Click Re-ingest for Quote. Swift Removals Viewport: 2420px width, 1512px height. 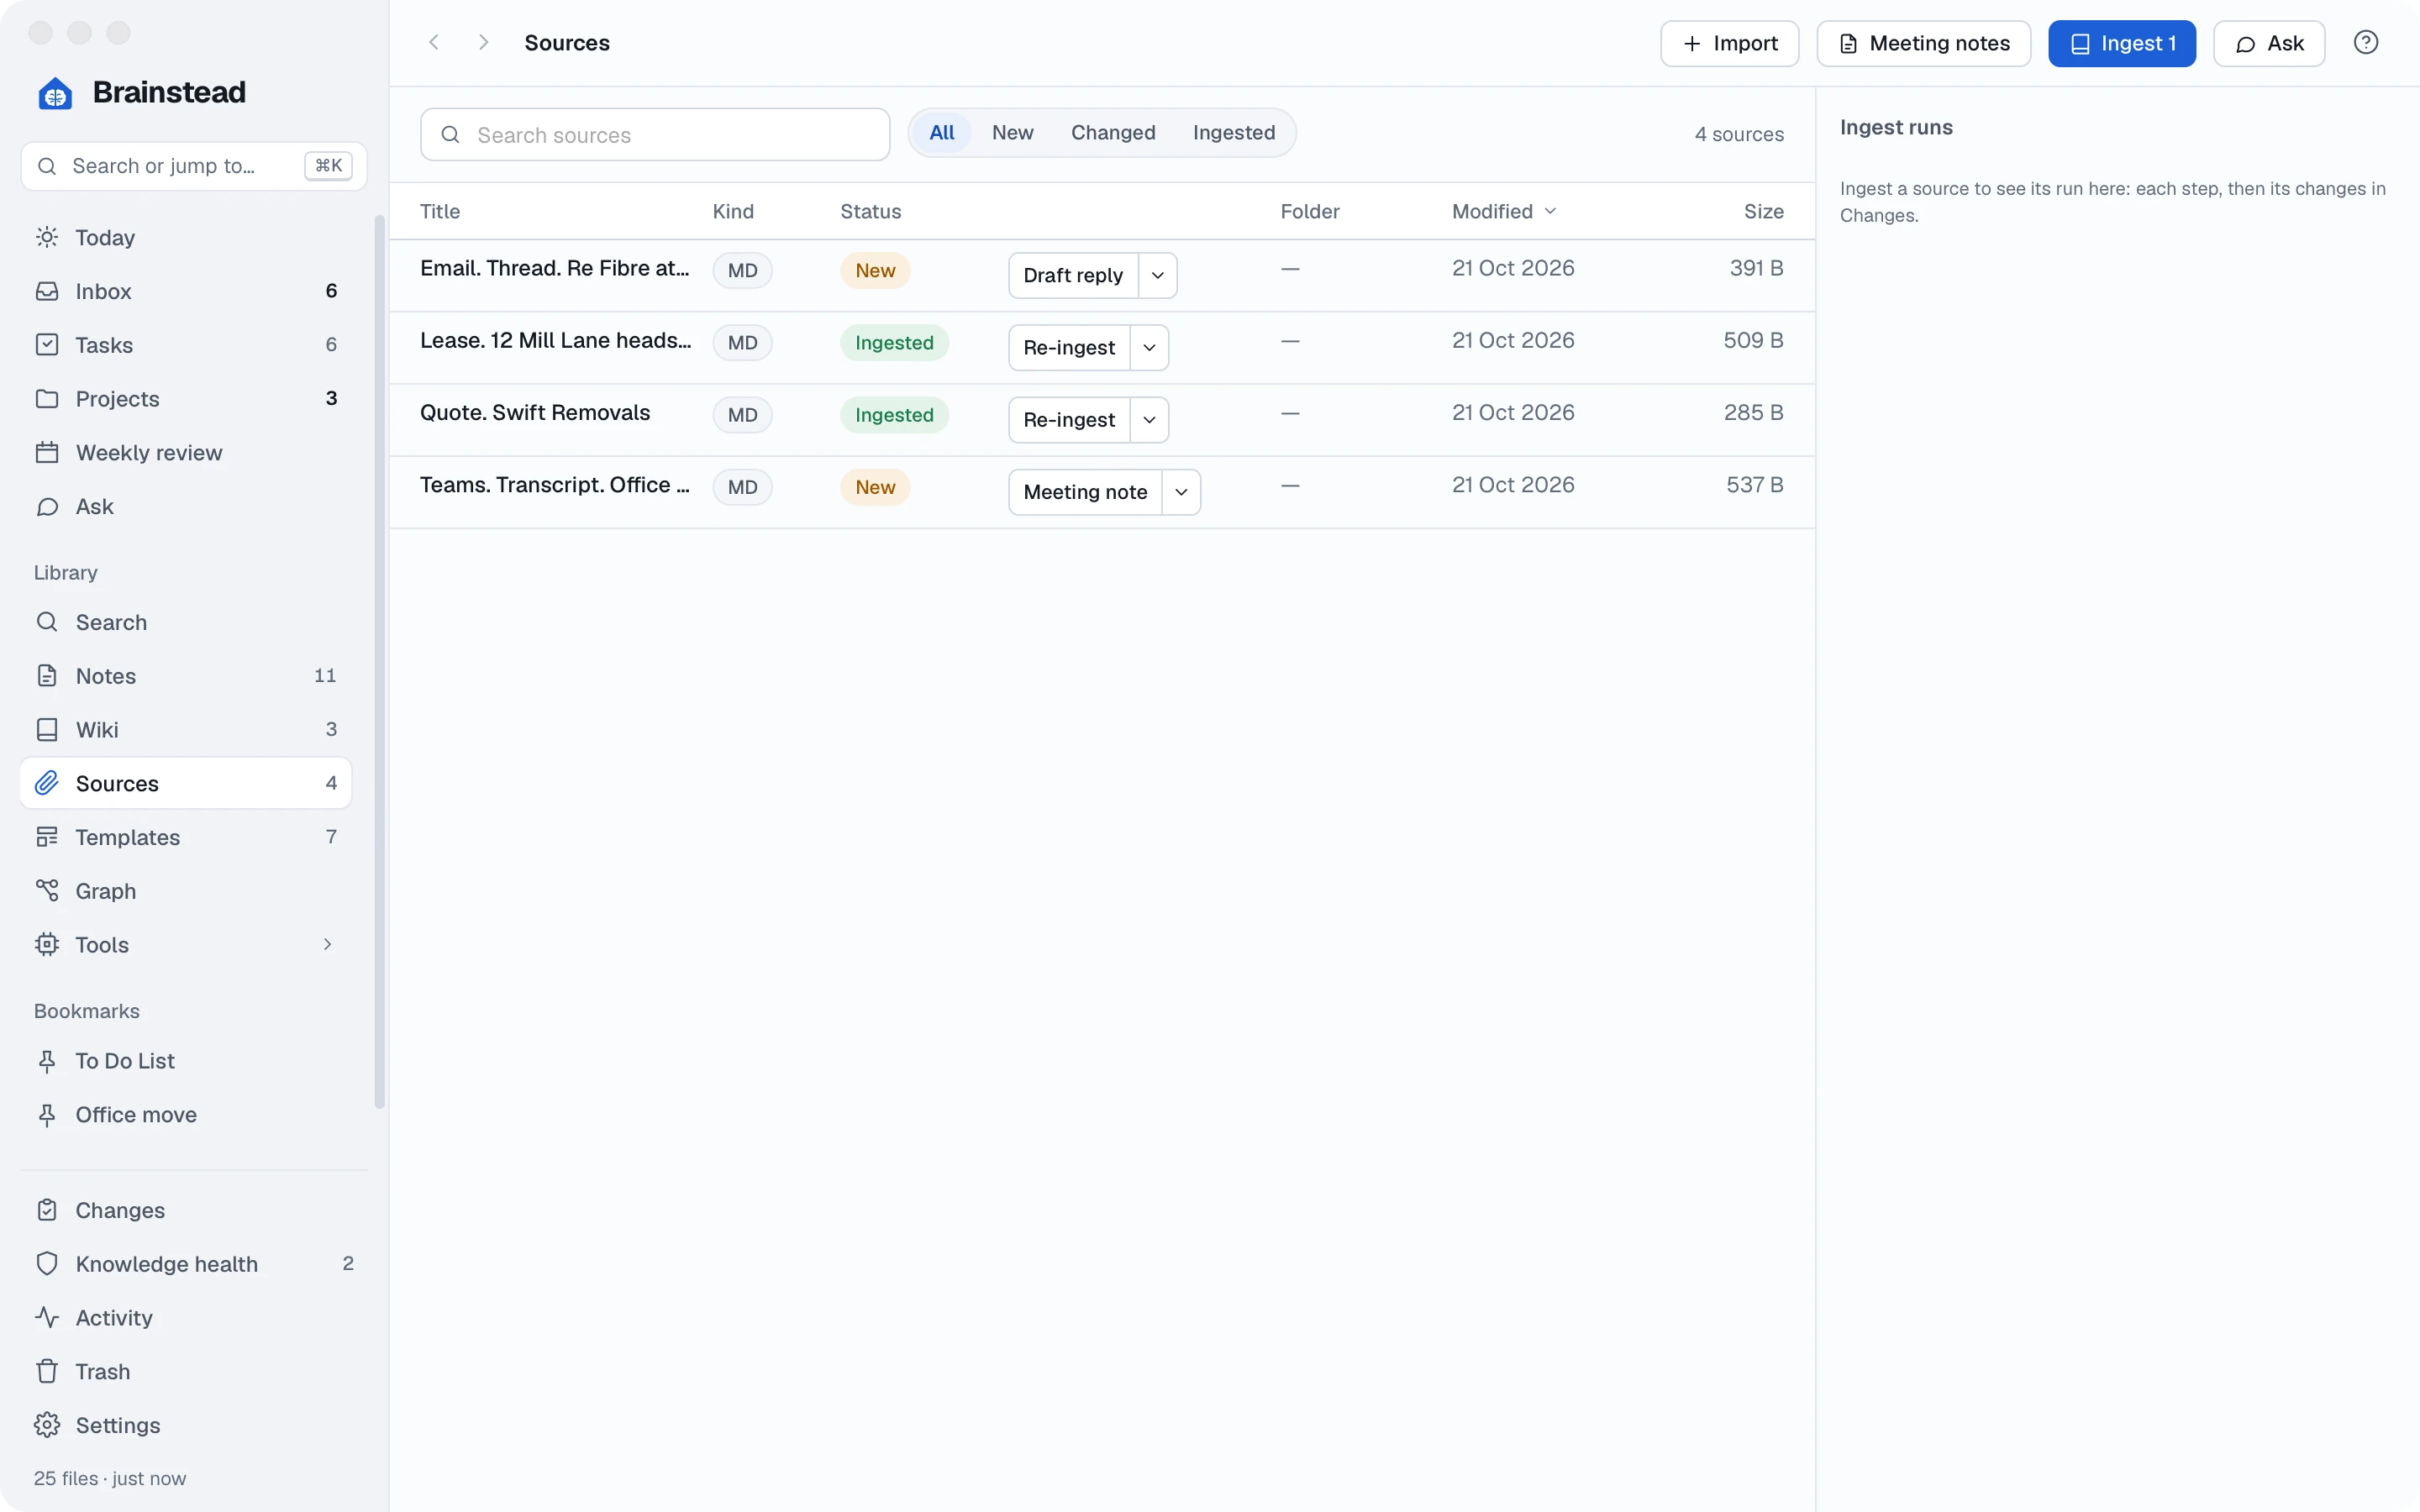pos(1069,420)
